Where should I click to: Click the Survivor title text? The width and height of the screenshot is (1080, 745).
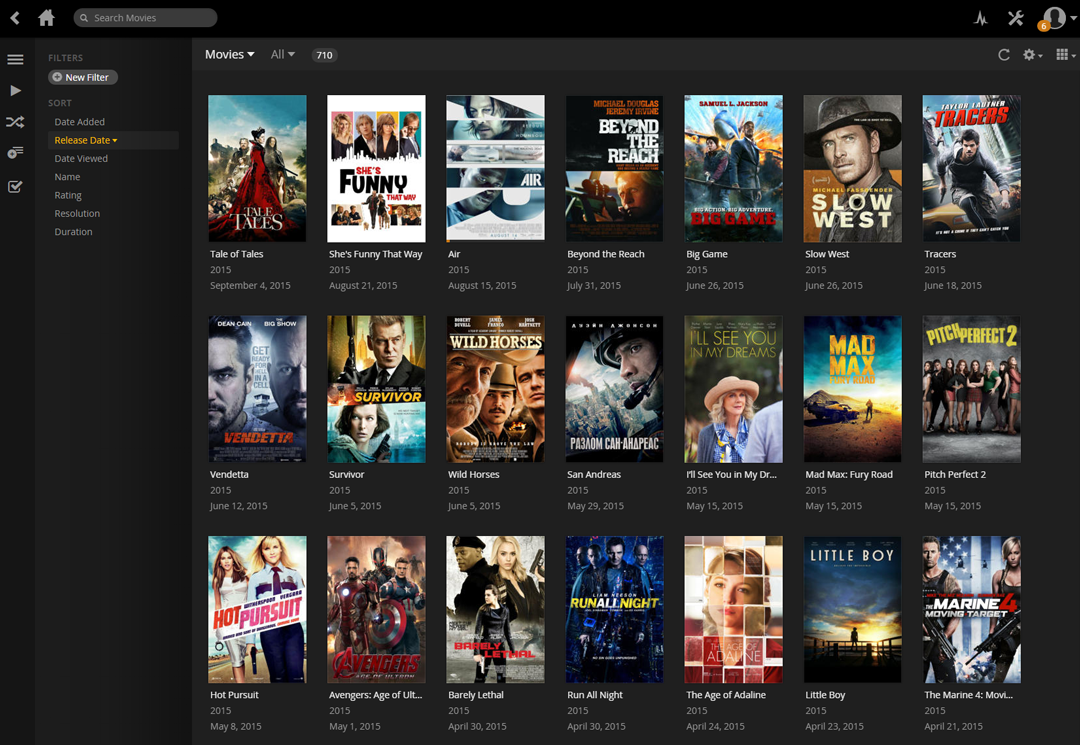tap(346, 474)
